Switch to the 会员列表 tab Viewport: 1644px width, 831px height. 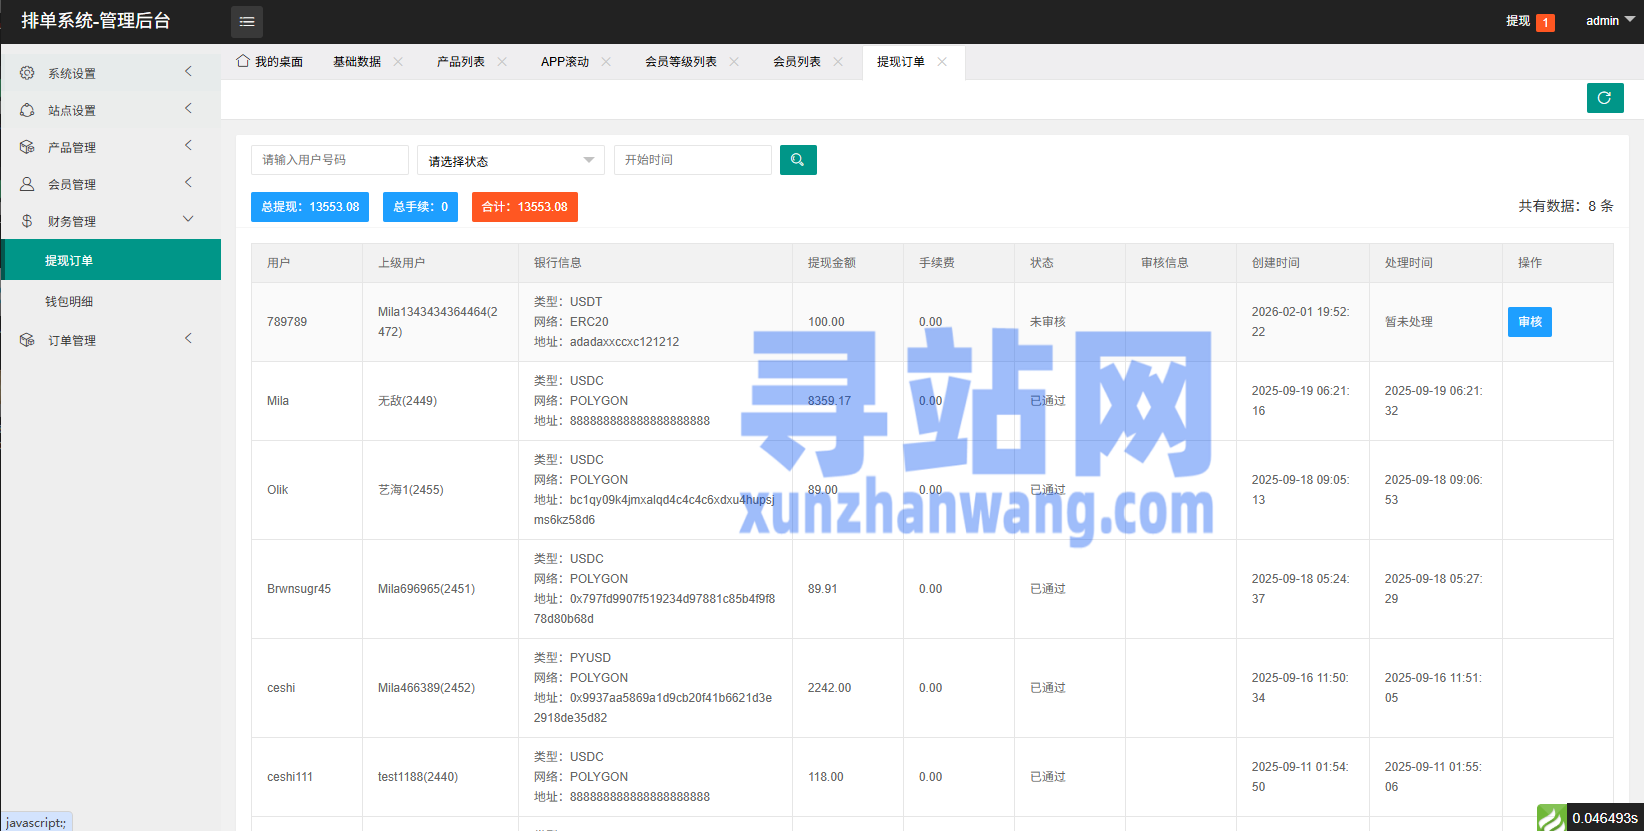pyautogui.click(x=796, y=62)
